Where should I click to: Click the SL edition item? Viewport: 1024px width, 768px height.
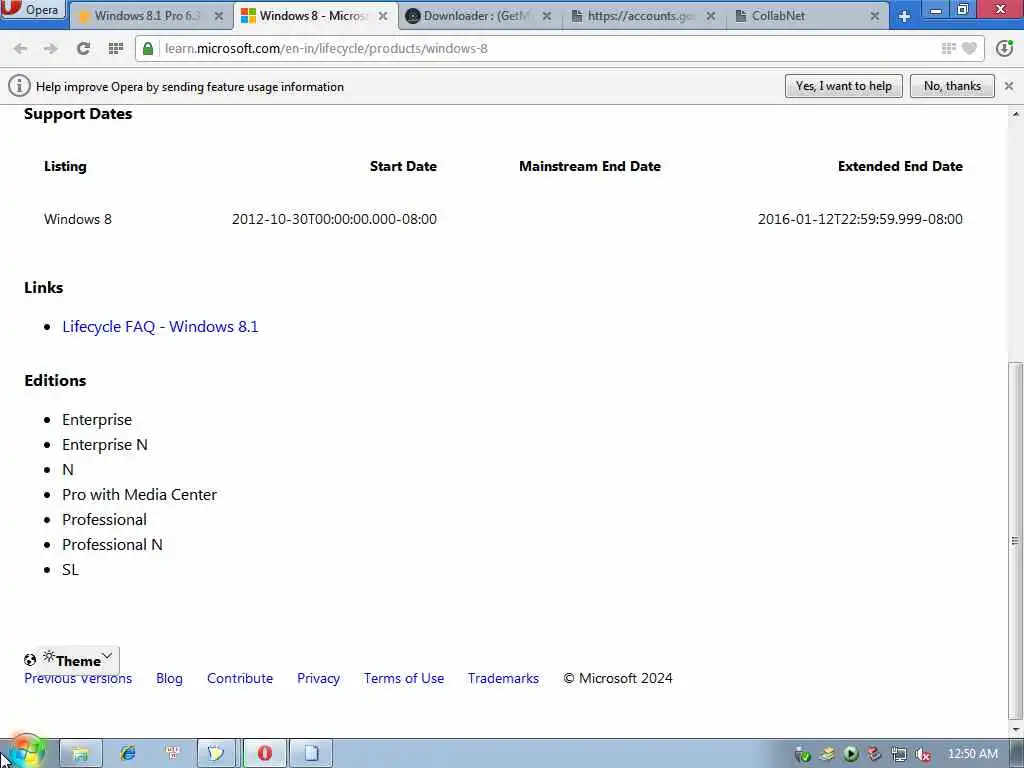click(70, 570)
